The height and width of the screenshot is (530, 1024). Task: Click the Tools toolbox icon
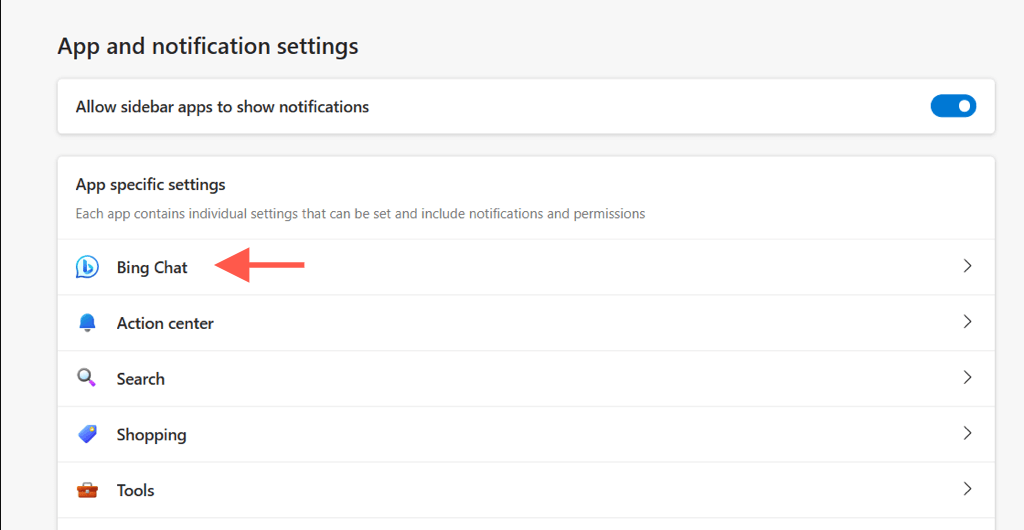[x=87, y=490]
